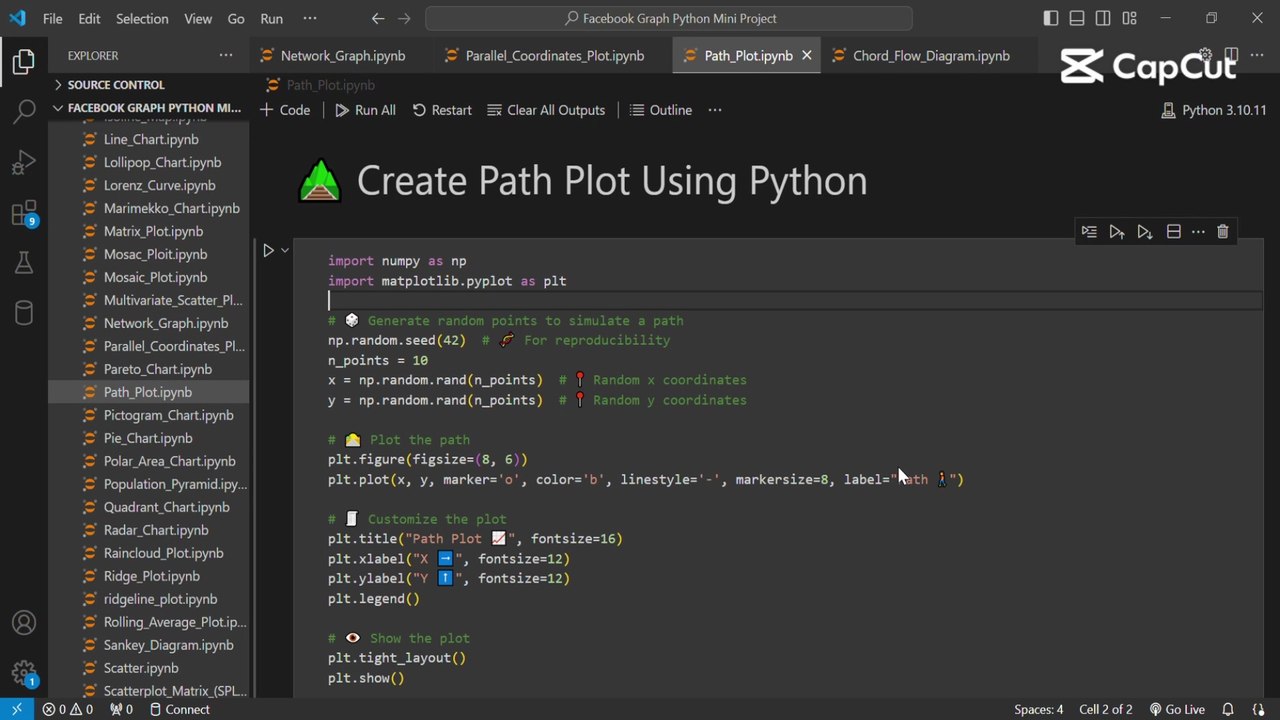The height and width of the screenshot is (720, 1280).
Task: Open the Testing flask view
Action: 24,262
